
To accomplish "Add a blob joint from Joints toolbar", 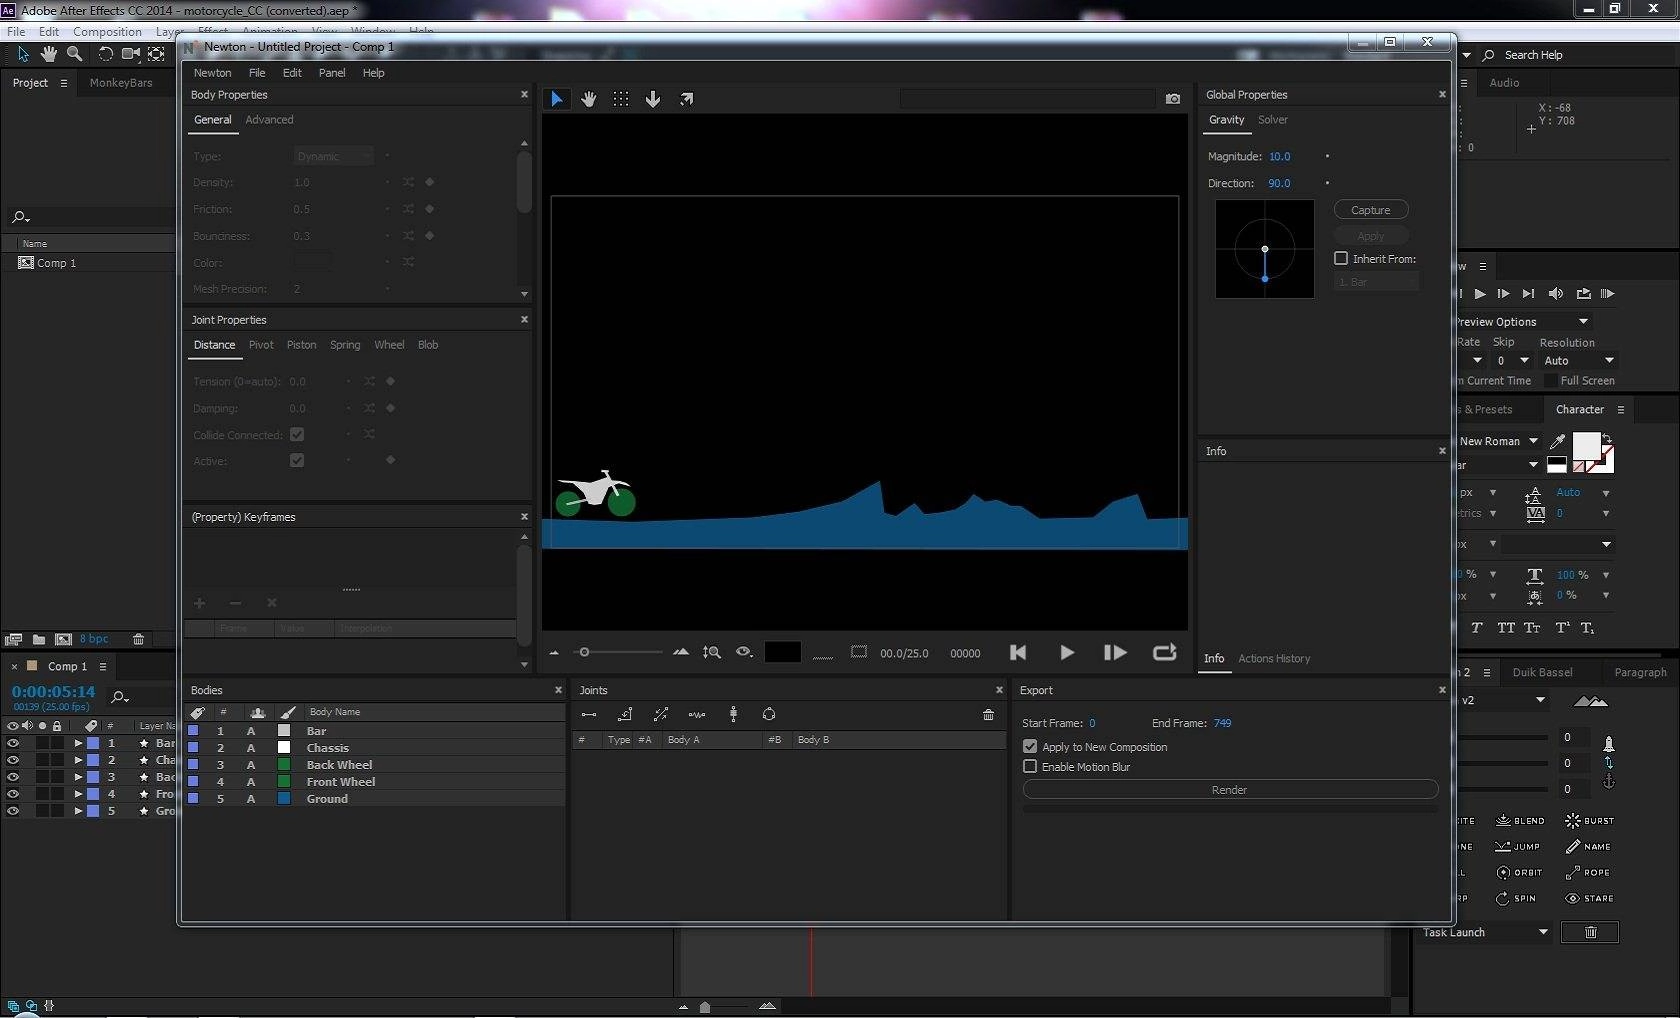I will 769,714.
